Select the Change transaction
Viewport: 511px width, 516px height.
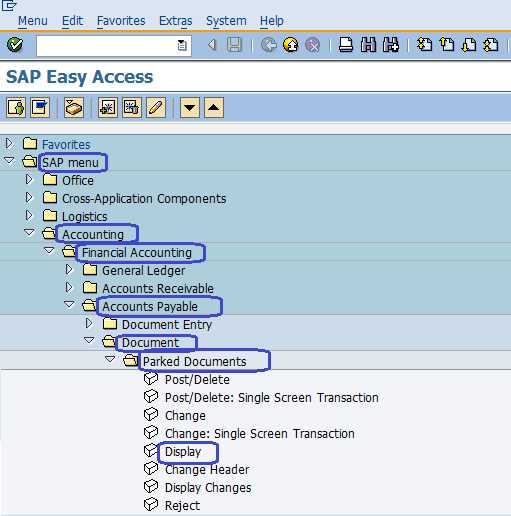[185, 416]
